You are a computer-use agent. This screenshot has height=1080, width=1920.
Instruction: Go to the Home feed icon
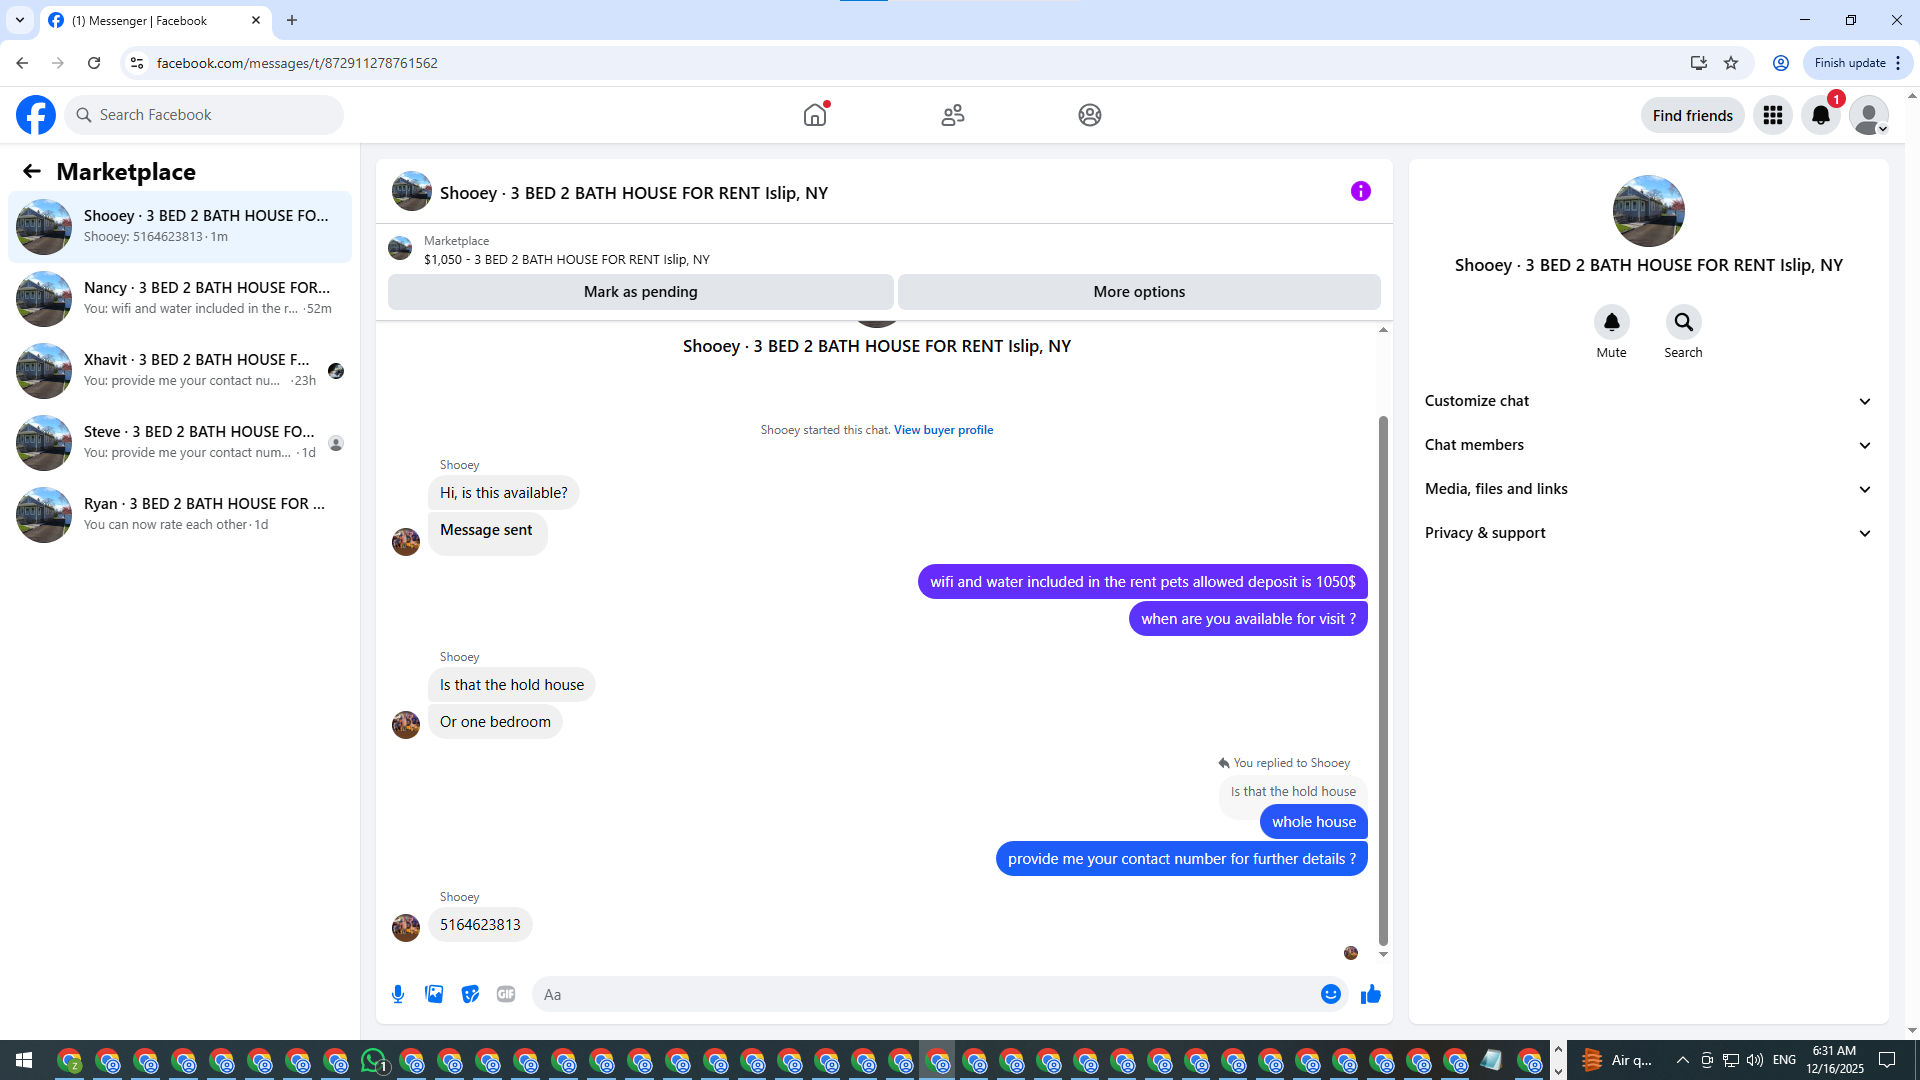pos(815,115)
